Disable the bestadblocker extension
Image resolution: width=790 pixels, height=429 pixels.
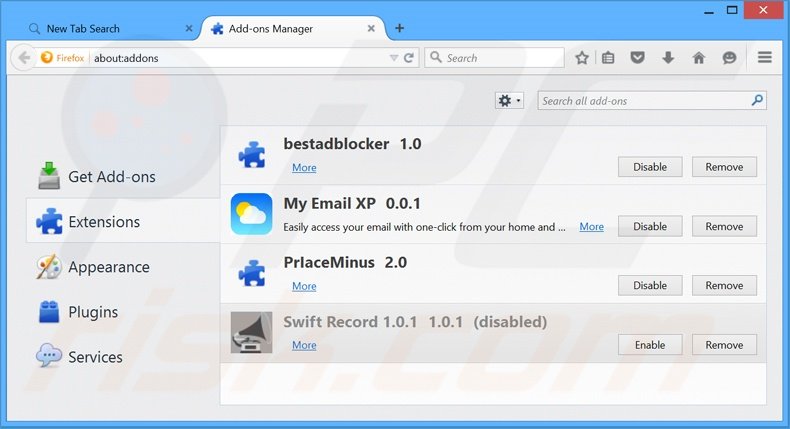[x=649, y=167]
